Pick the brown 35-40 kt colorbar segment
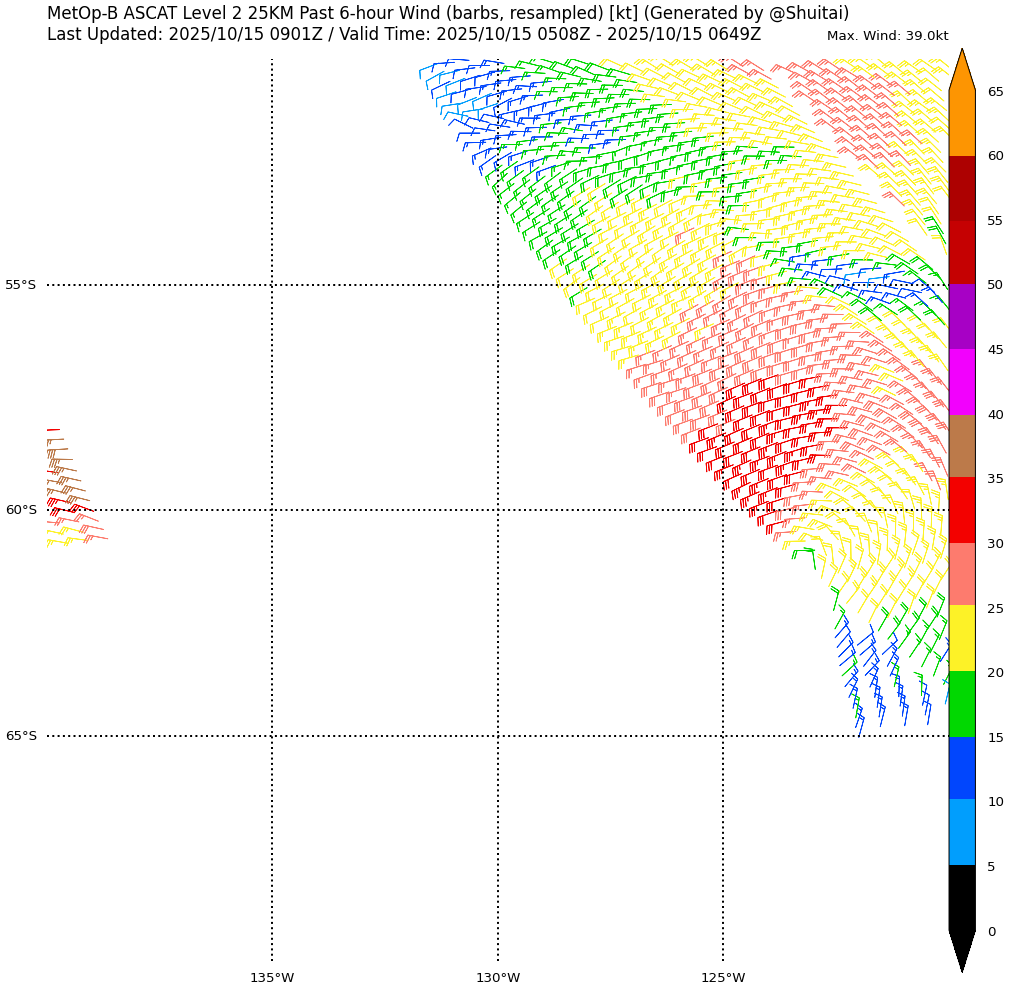Screen dimensions: 1009x989 961,446
